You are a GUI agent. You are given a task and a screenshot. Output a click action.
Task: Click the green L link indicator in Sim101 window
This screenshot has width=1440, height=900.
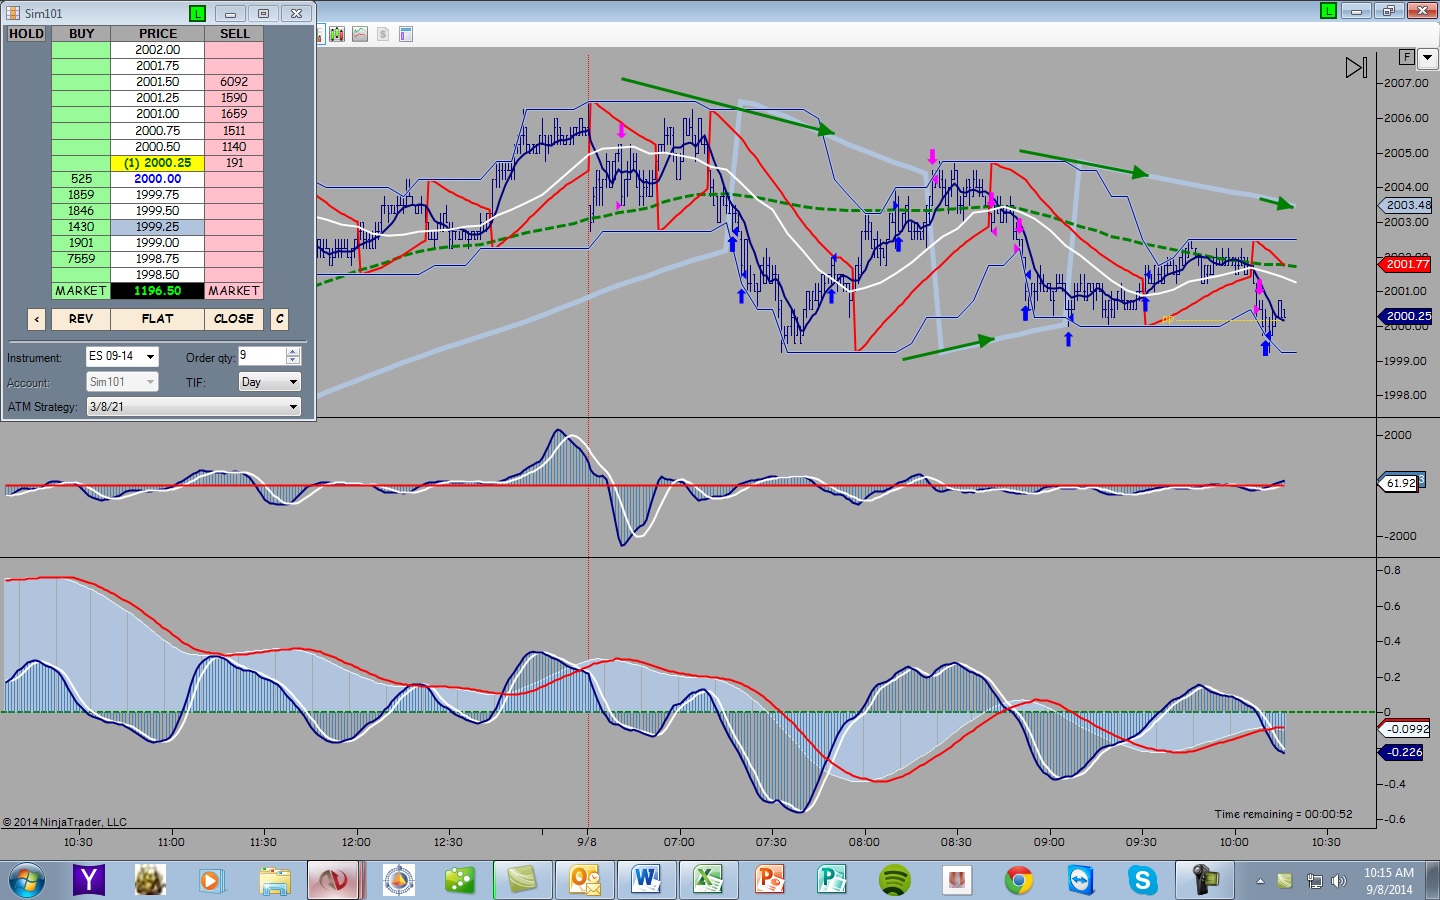[x=197, y=13]
